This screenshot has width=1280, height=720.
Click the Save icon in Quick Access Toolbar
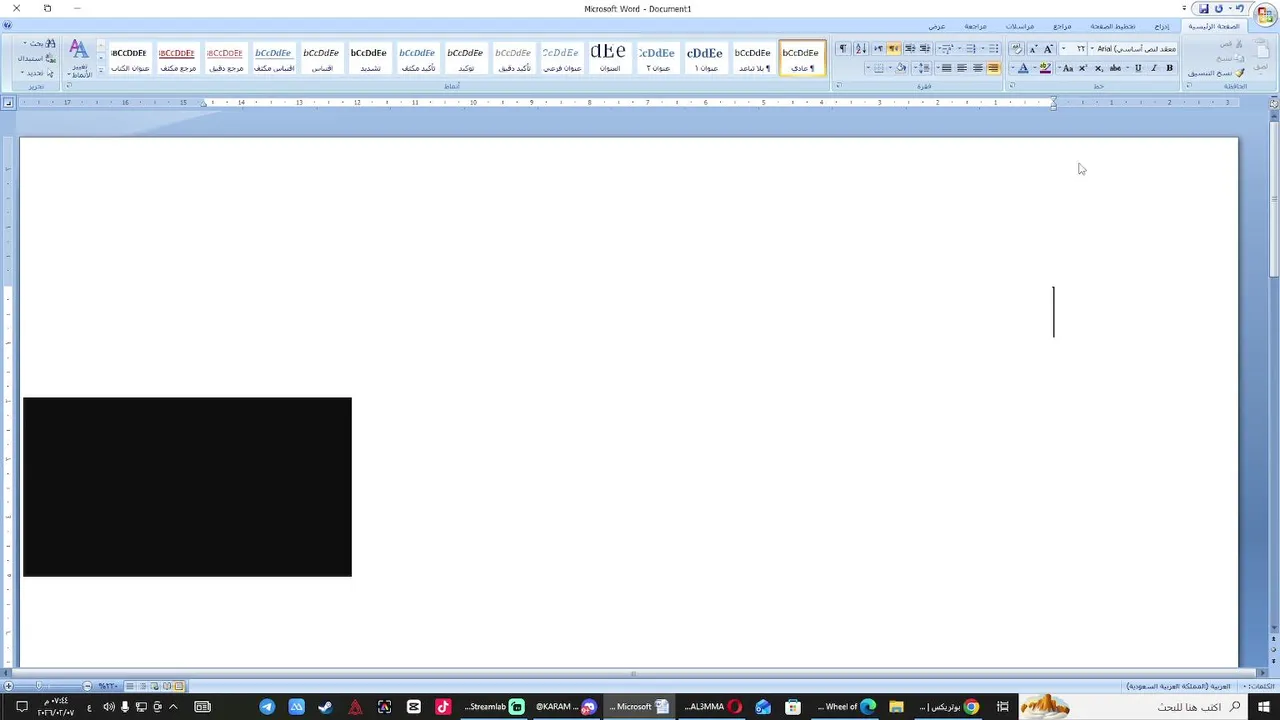(1204, 8)
